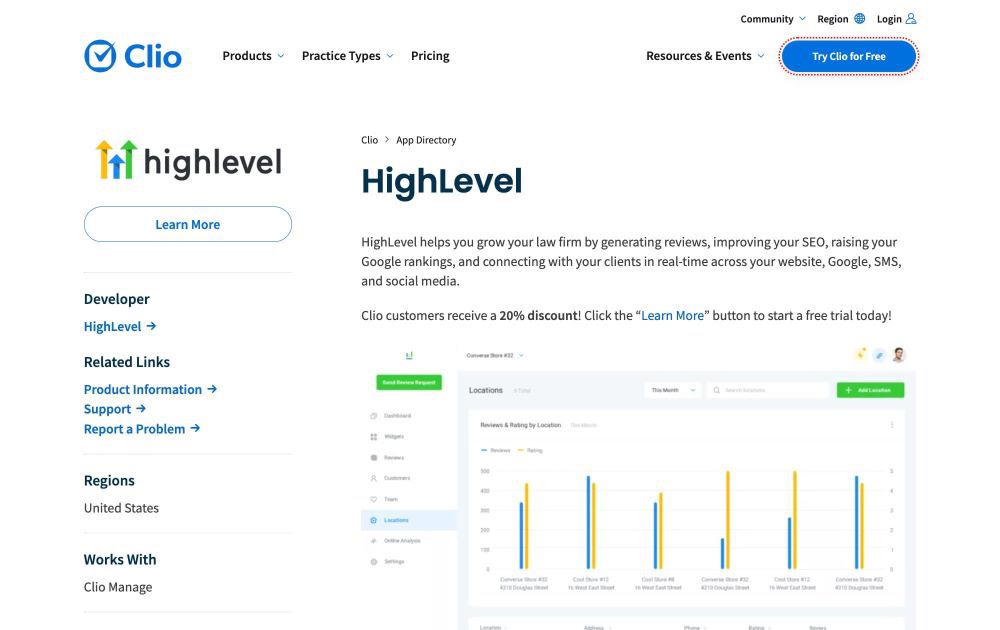Click the Regions heading
Image resolution: width=1000 pixels, height=630 pixels.
coord(109,481)
